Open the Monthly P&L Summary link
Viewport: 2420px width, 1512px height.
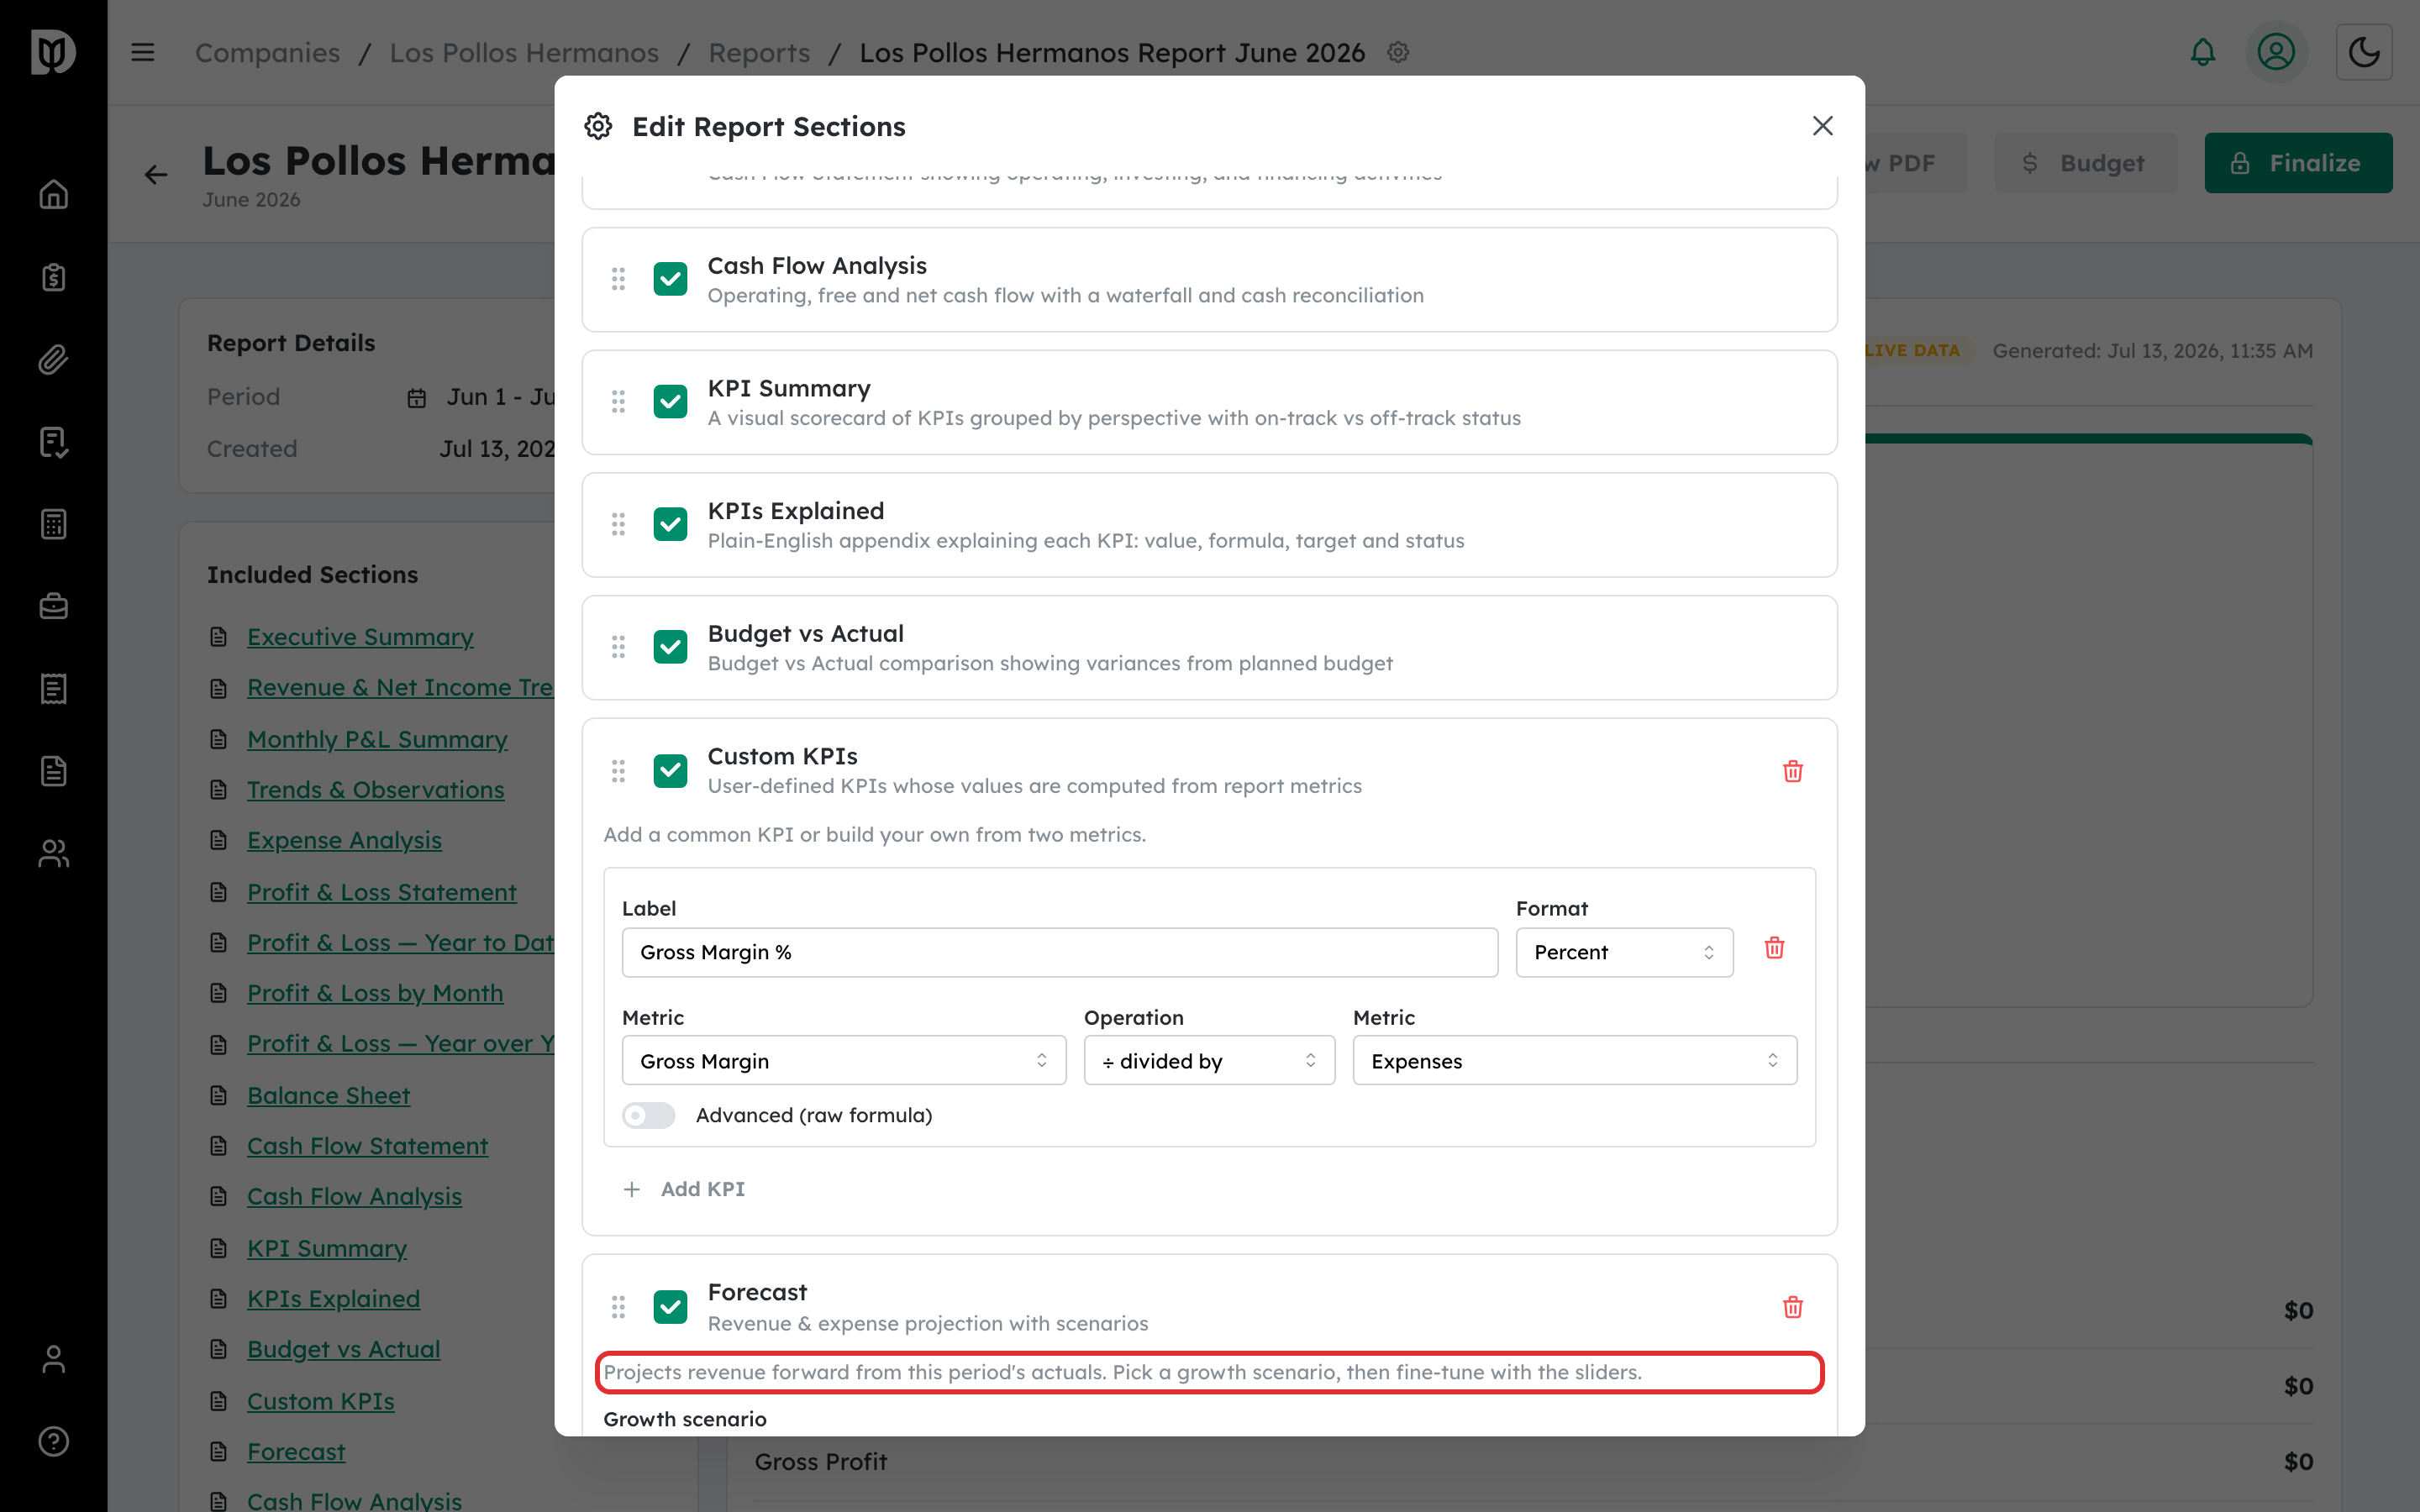pyautogui.click(x=377, y=739)
